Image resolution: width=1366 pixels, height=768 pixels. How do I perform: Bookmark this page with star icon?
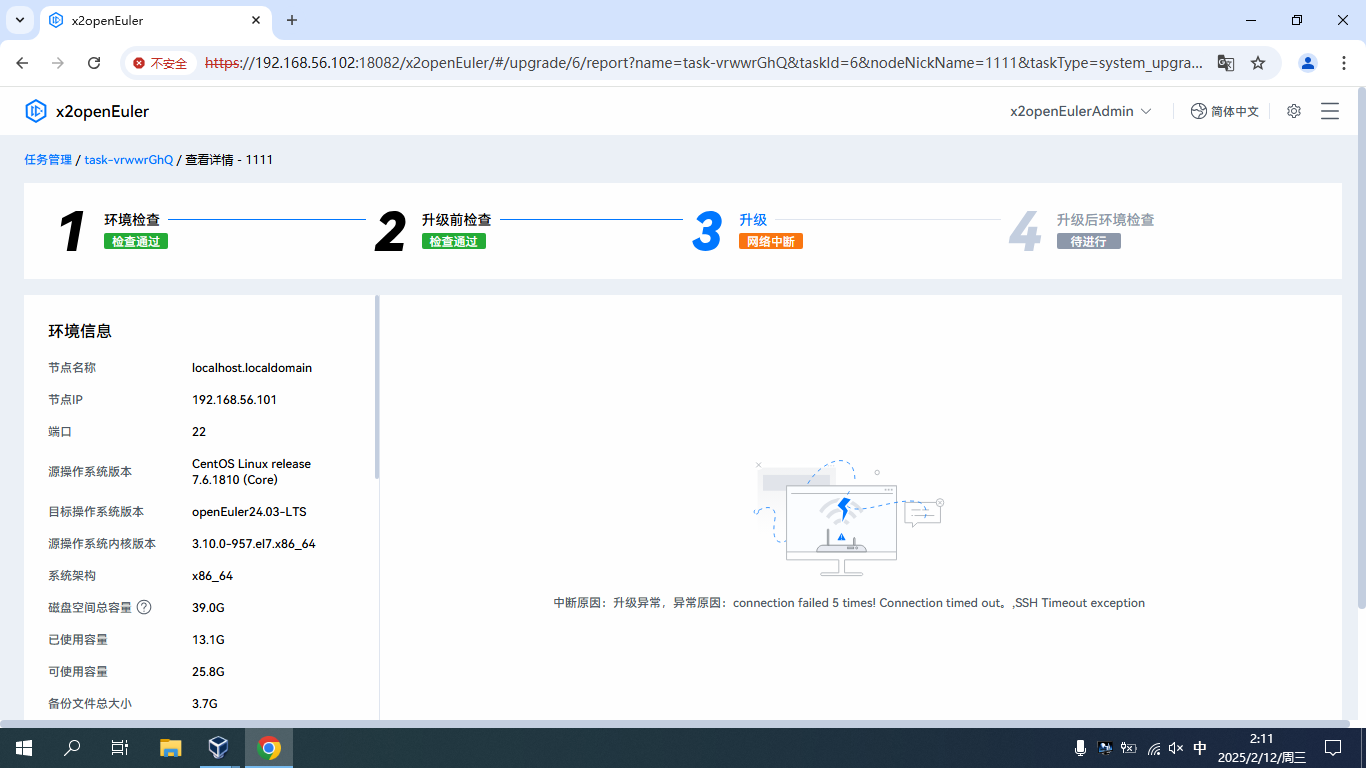pos(1258,63)
